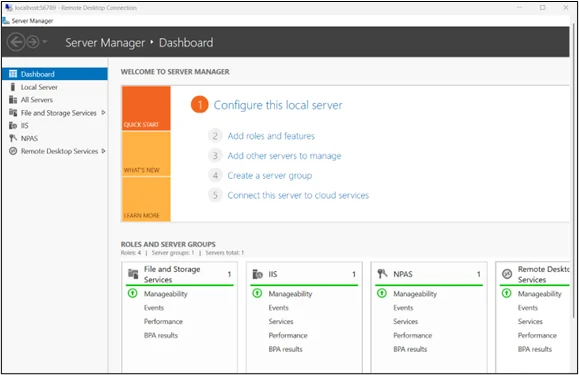The height and width of the screenshot is (375, 579).
Task: Click green Manageability icon in IIS tile
Action: (257, 293)
